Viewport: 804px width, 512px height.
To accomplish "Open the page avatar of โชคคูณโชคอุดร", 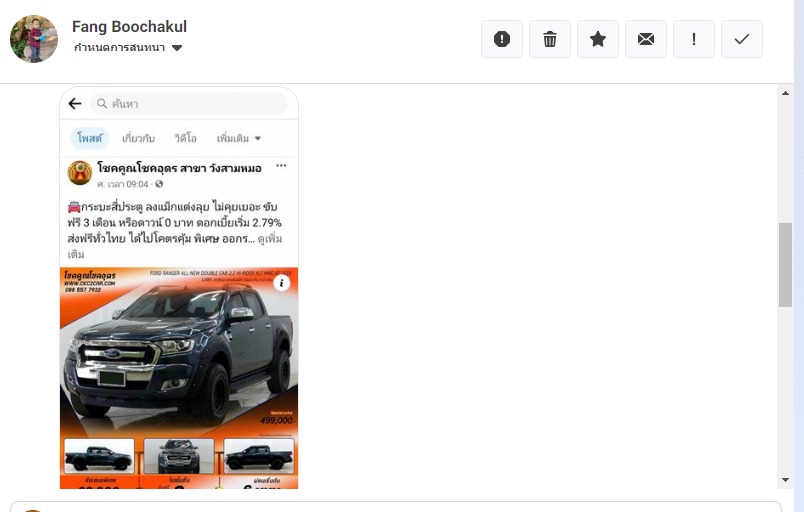I will 80,173.
